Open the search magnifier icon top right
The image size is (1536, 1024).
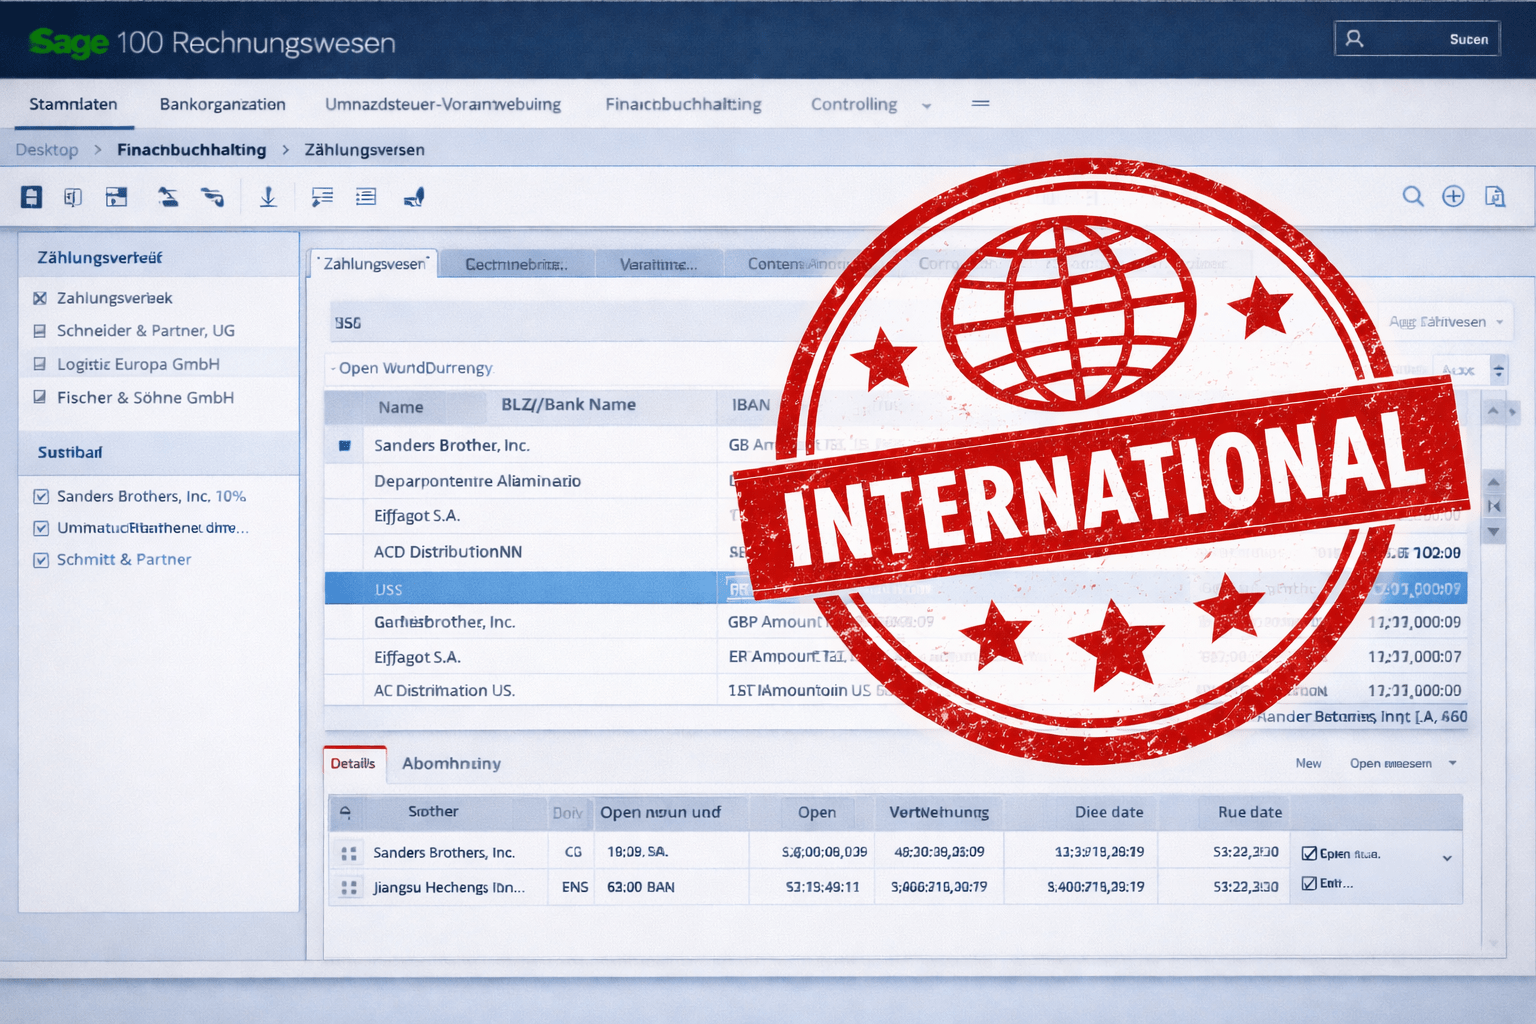click(1413, 196)
